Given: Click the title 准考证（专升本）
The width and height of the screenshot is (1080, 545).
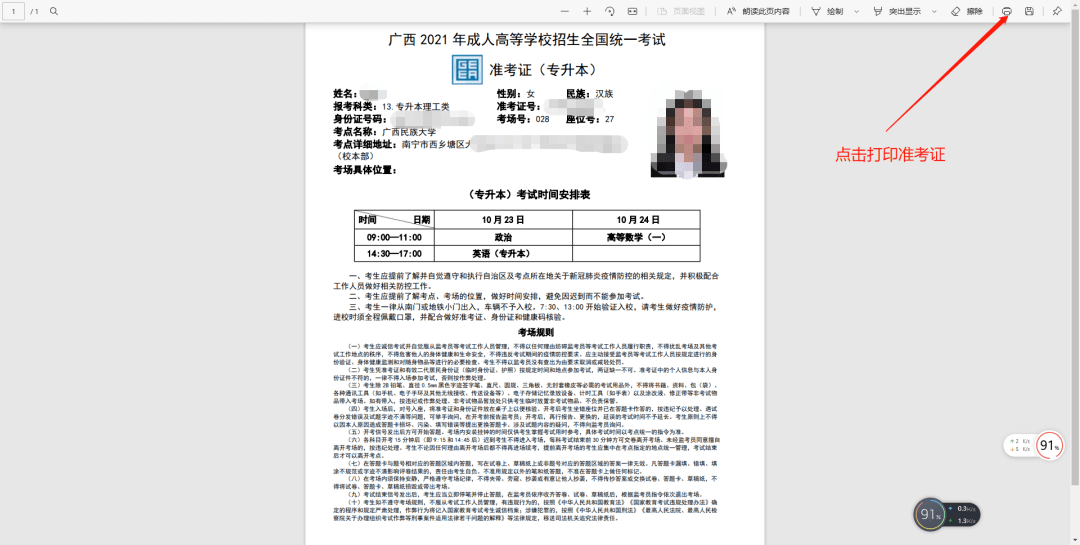Looking at the screenshot, I should tap(542, 70).
